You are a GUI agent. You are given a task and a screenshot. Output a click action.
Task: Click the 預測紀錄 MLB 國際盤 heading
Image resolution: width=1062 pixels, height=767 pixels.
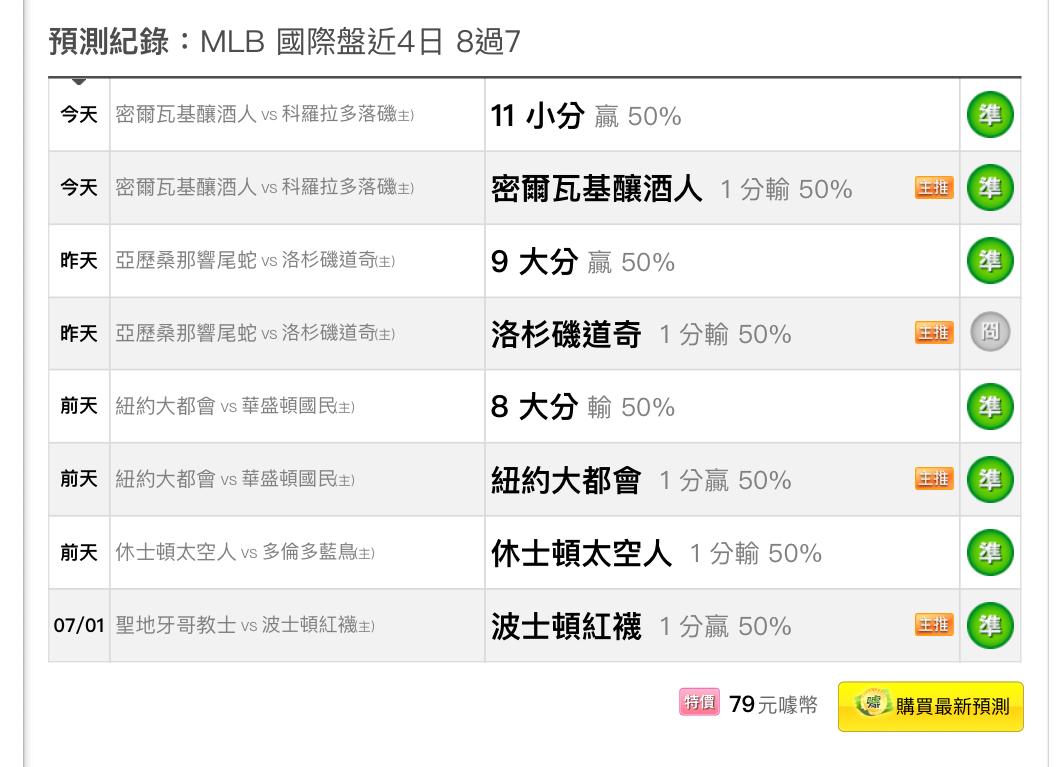coord(284,41)
